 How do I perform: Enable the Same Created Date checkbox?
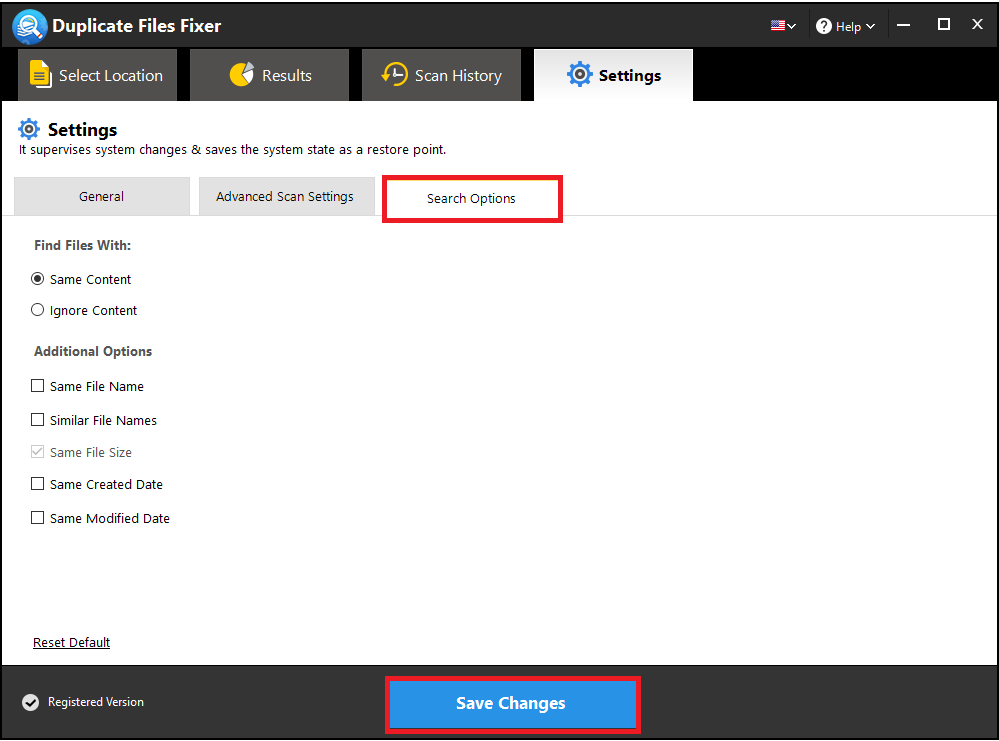(x=38, y=484)
